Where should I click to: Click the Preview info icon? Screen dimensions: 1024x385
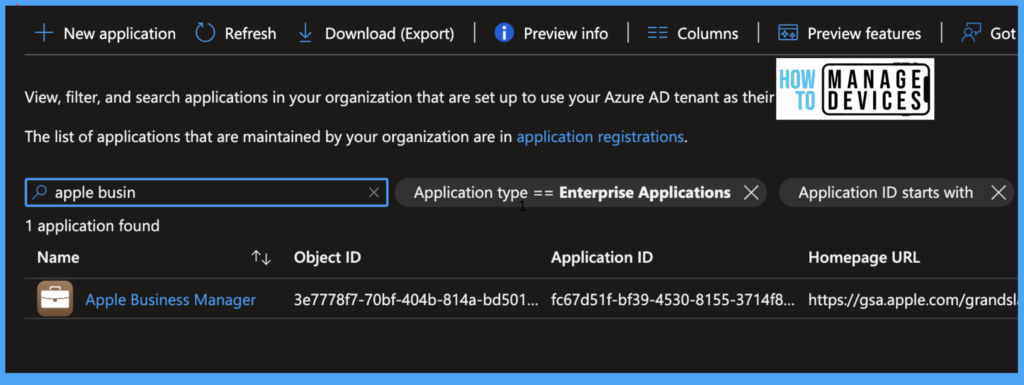click(x=504, y=33)
